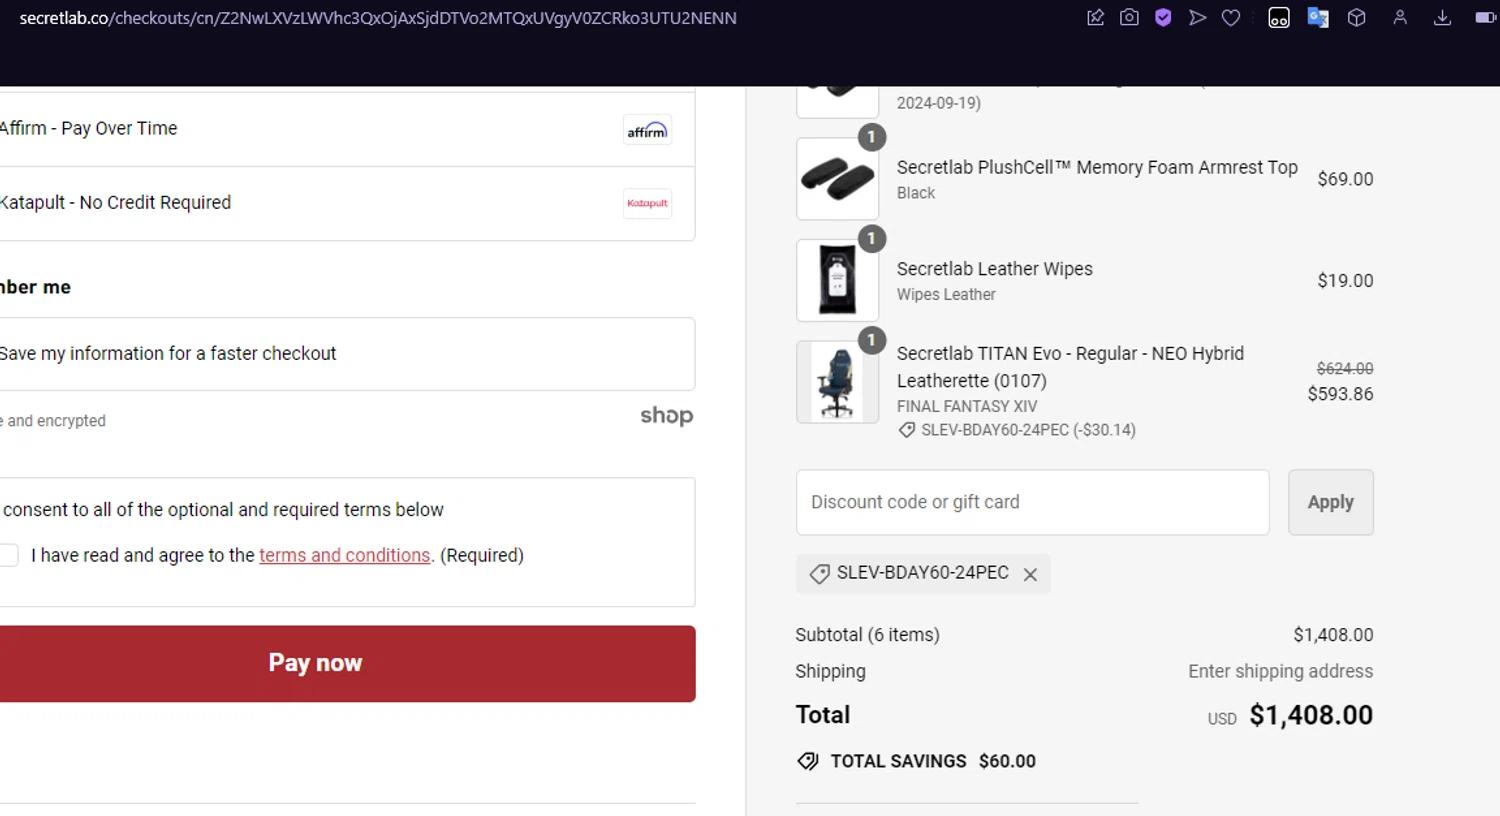
Task: Click the Leather Wipes product thumbnail
Action: click(x=837, y=281)
